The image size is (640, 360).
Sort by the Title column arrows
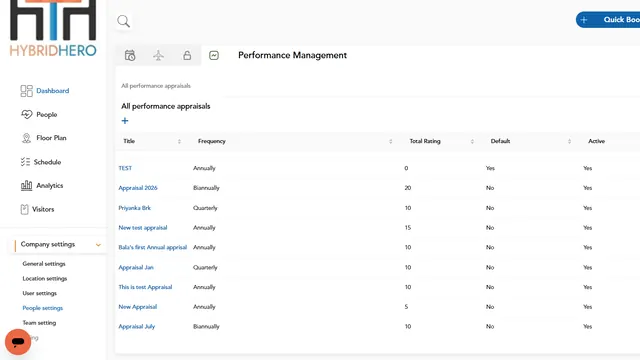[179, 141]
